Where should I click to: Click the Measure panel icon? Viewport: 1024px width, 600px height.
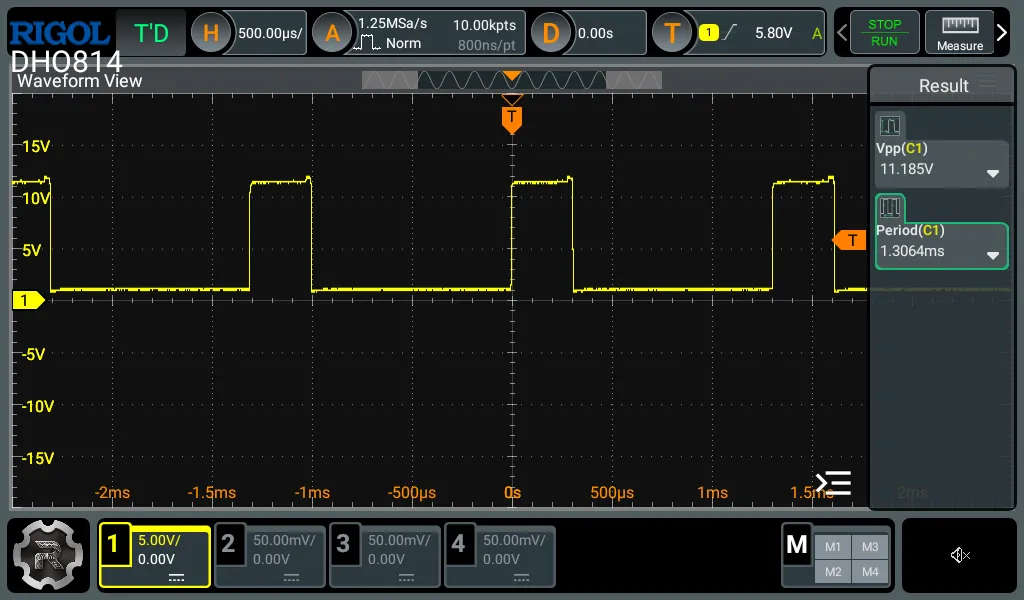[x=958, y=32]
